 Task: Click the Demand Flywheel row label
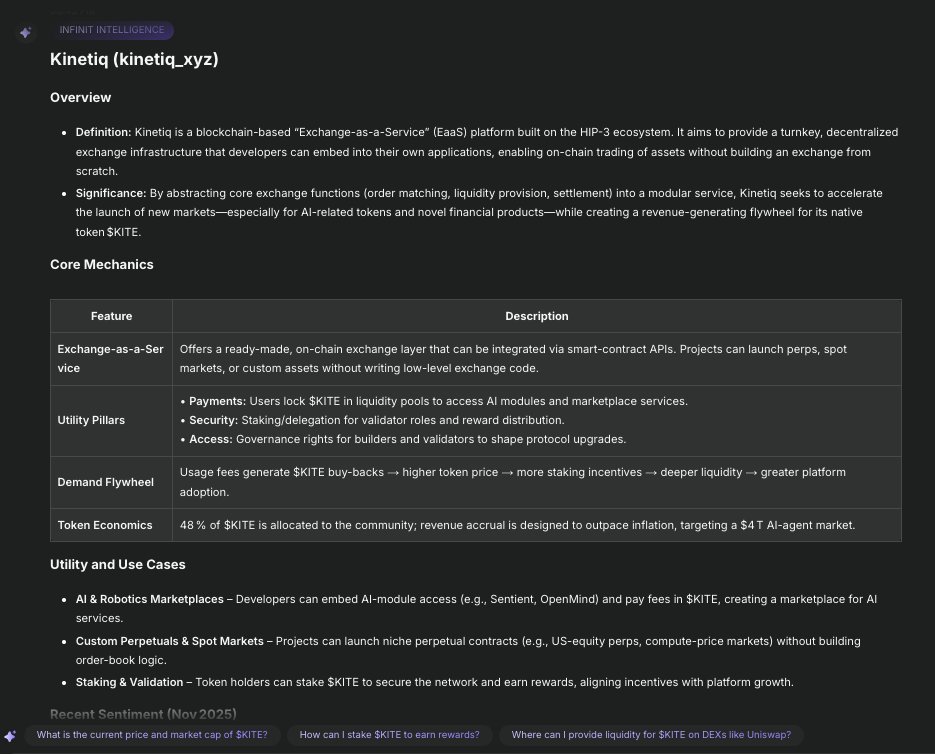click(106, 482)
